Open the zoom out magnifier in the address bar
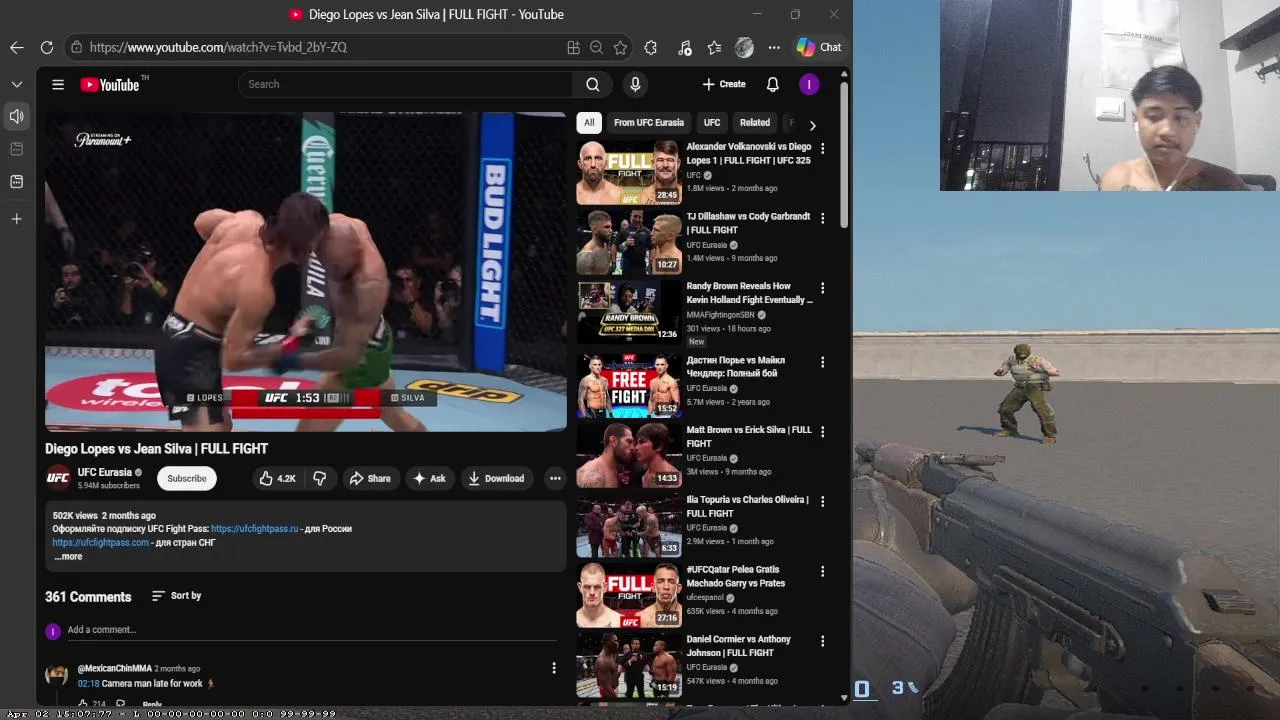1280x720 pixels. [x=596, y=47]
